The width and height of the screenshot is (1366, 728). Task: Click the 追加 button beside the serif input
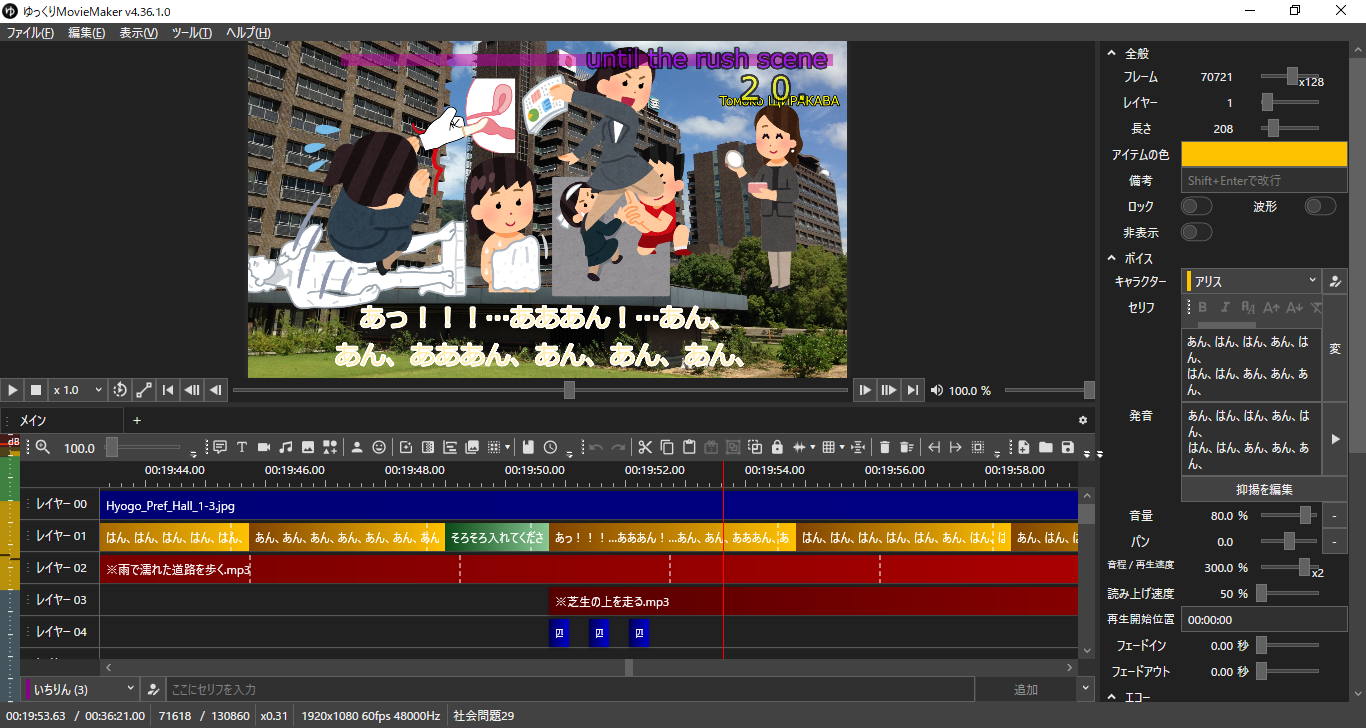(1025, 689)
